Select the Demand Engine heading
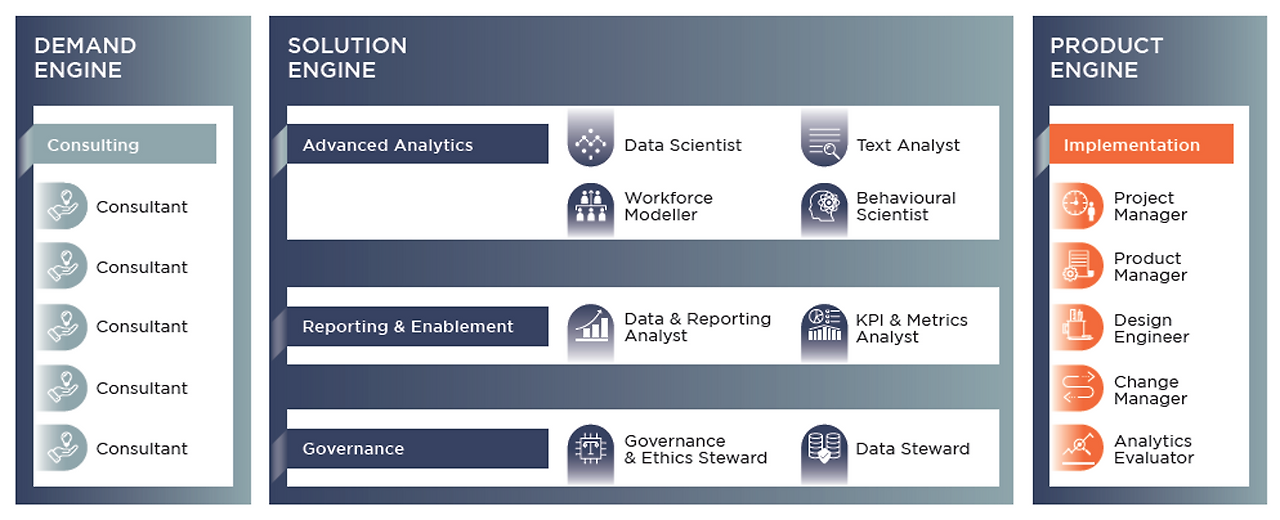Viewport: 1280px width, 520px height. (x=85, y=58)
